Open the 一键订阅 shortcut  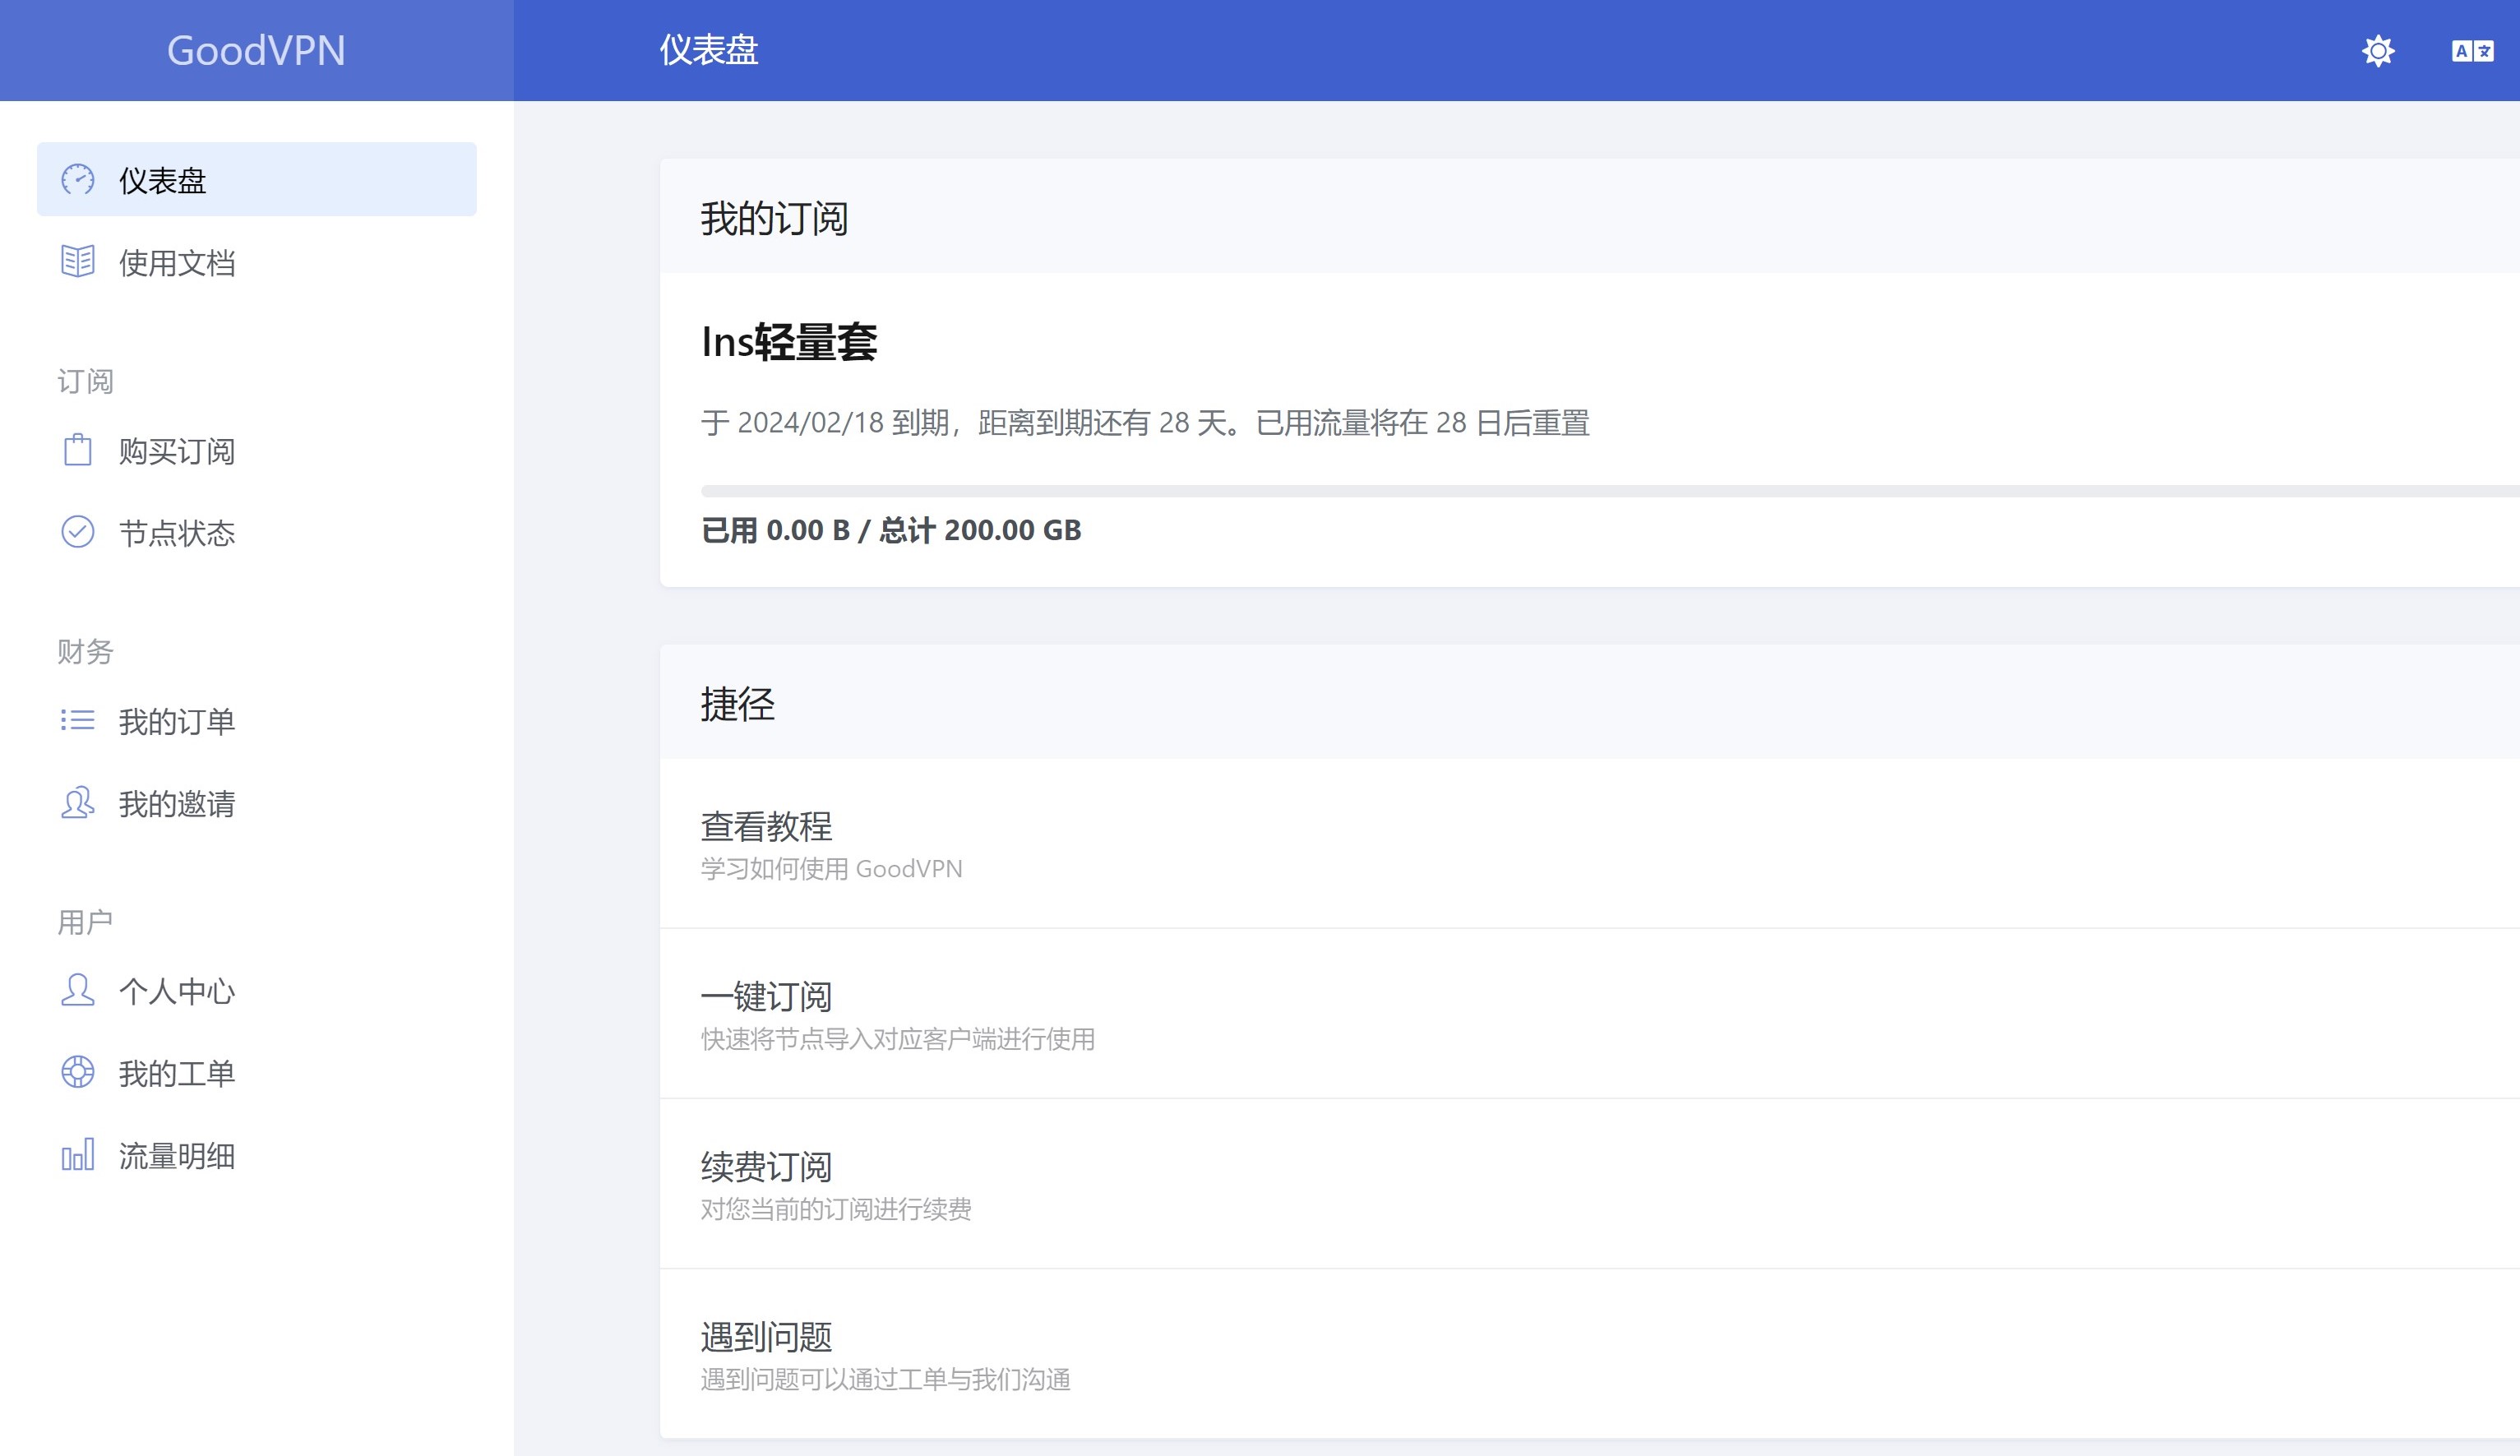coord(1590,1013)
